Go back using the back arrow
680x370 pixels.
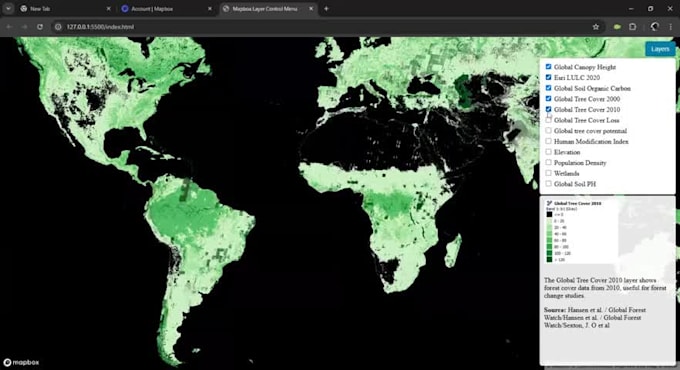[9, 27]
